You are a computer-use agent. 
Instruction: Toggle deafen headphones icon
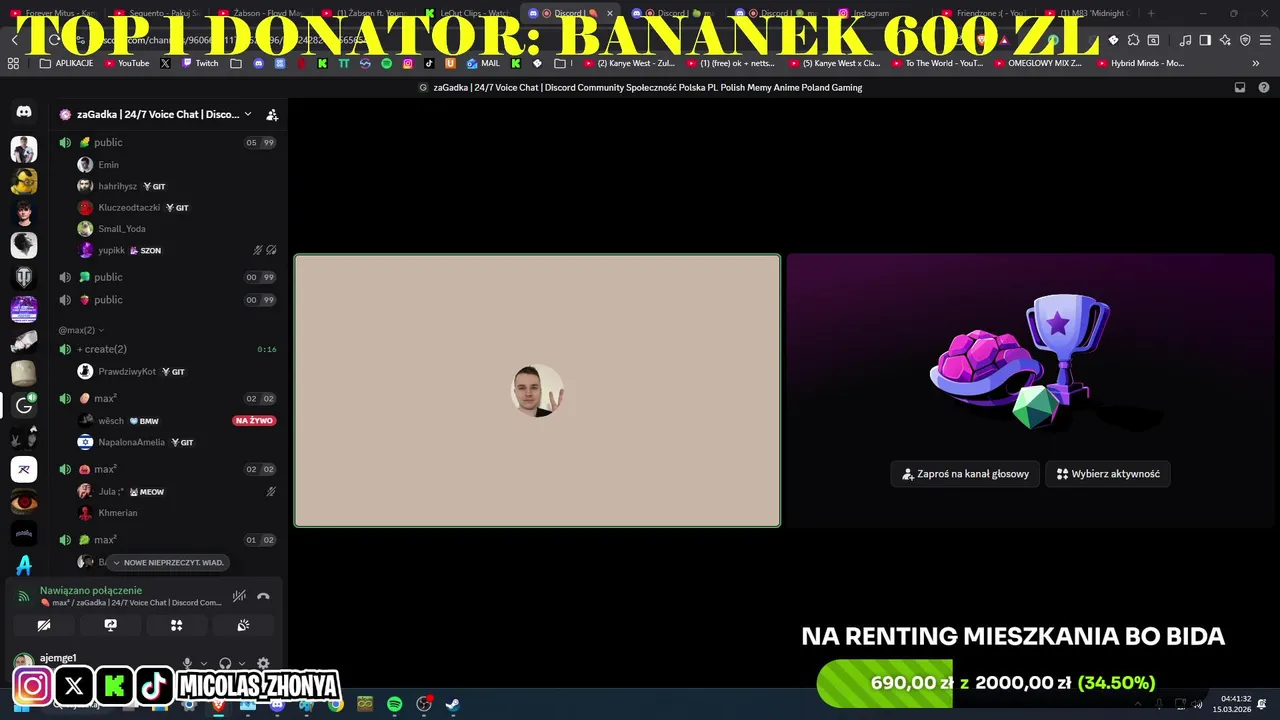tap(225, 663)
